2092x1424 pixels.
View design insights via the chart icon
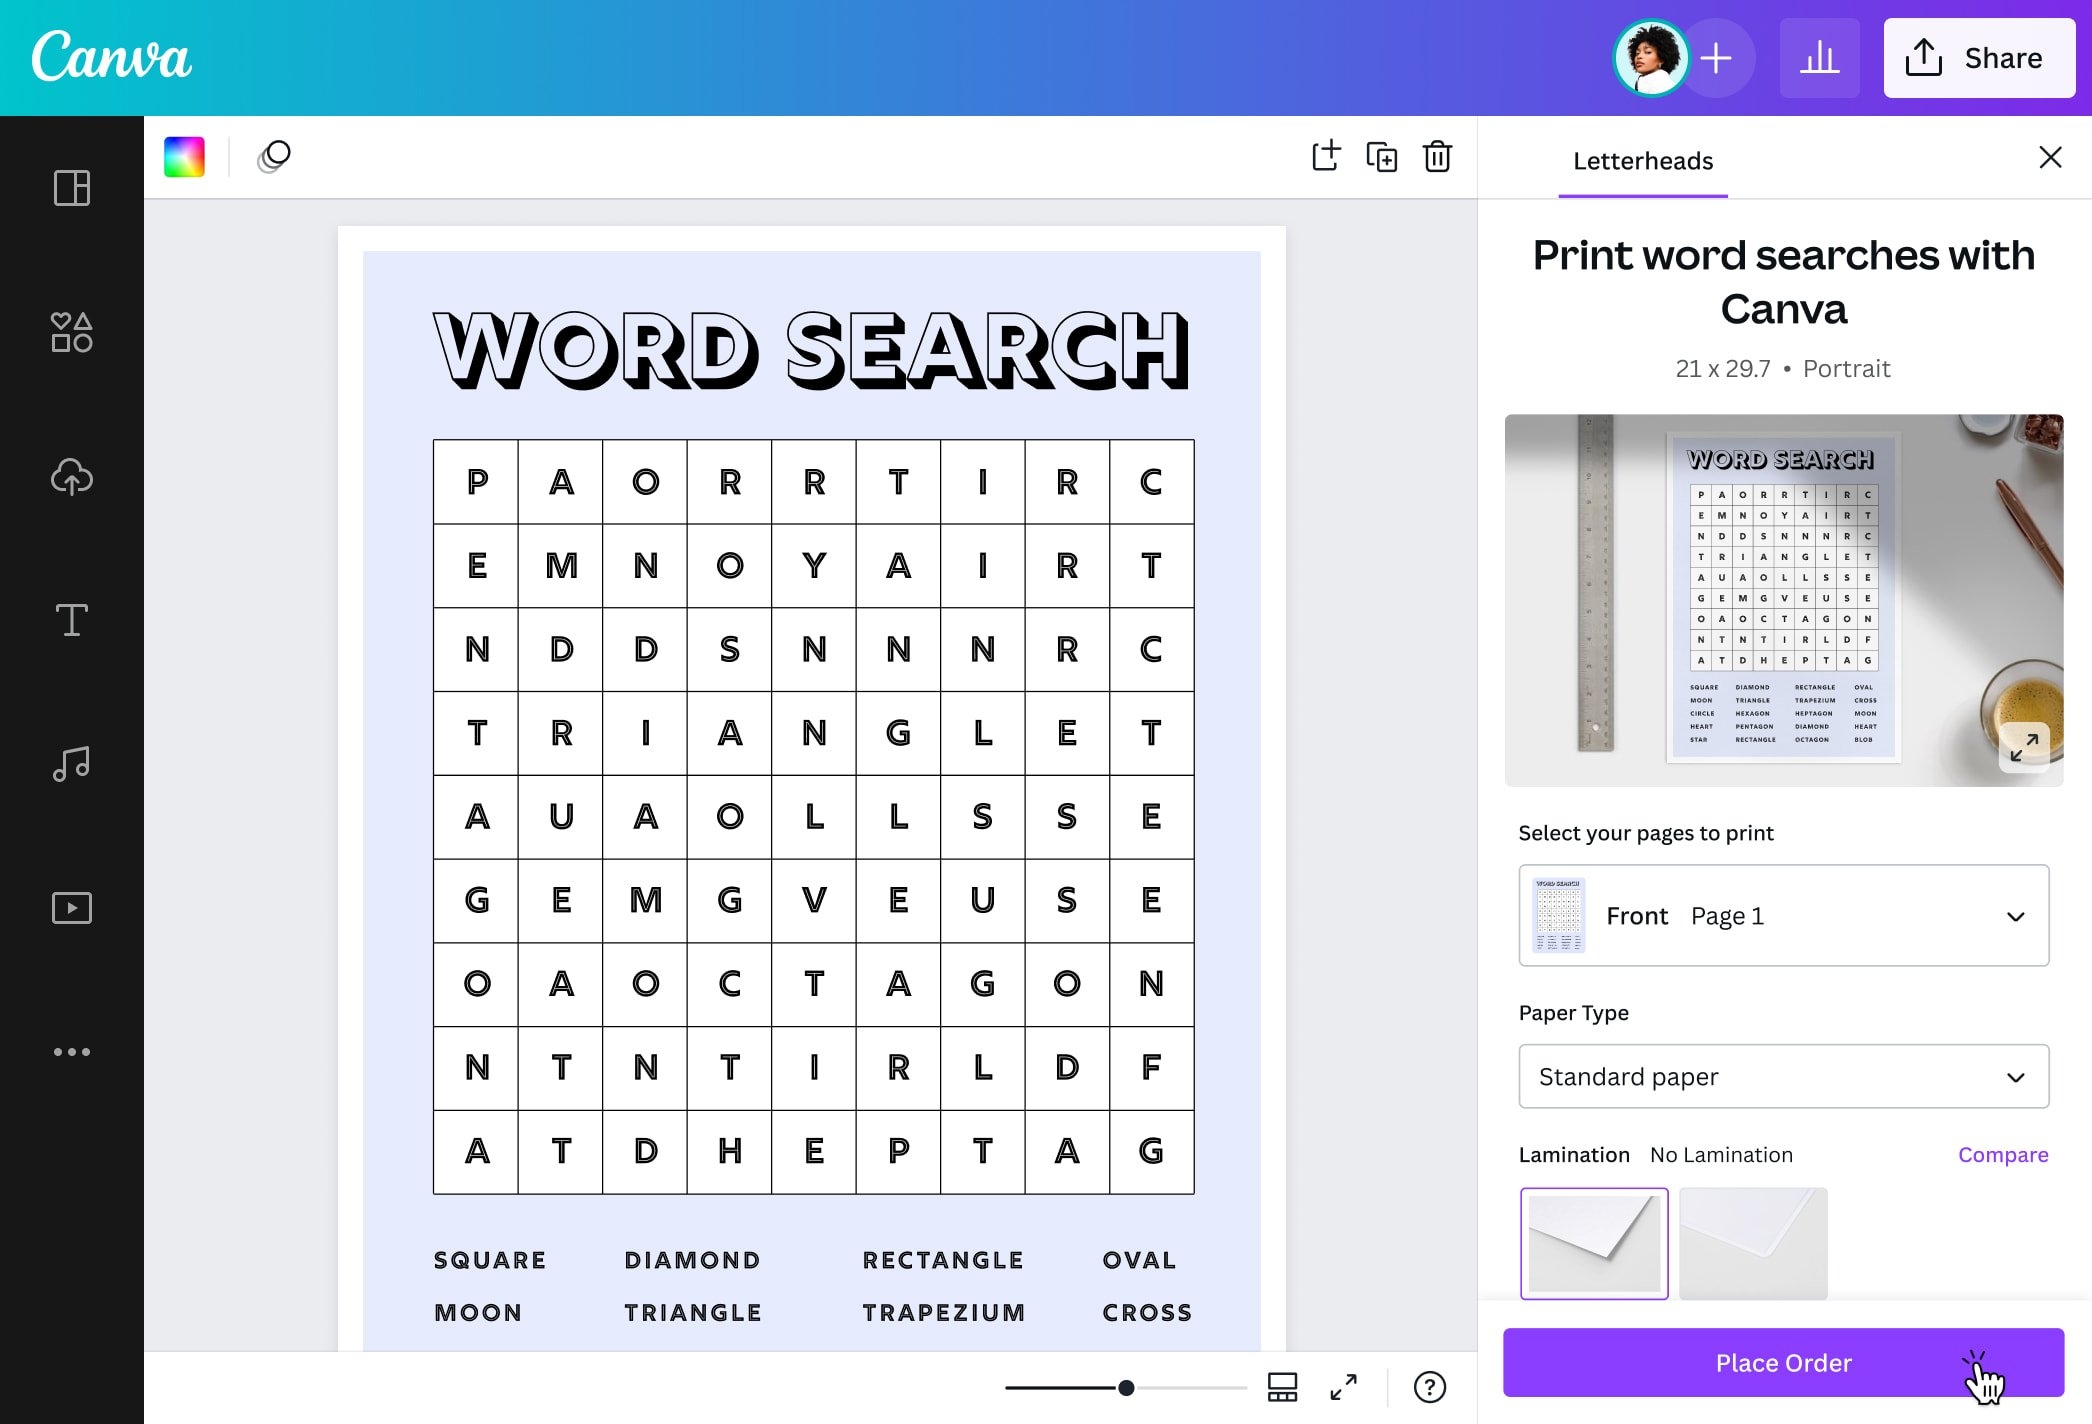point(1820,57)
